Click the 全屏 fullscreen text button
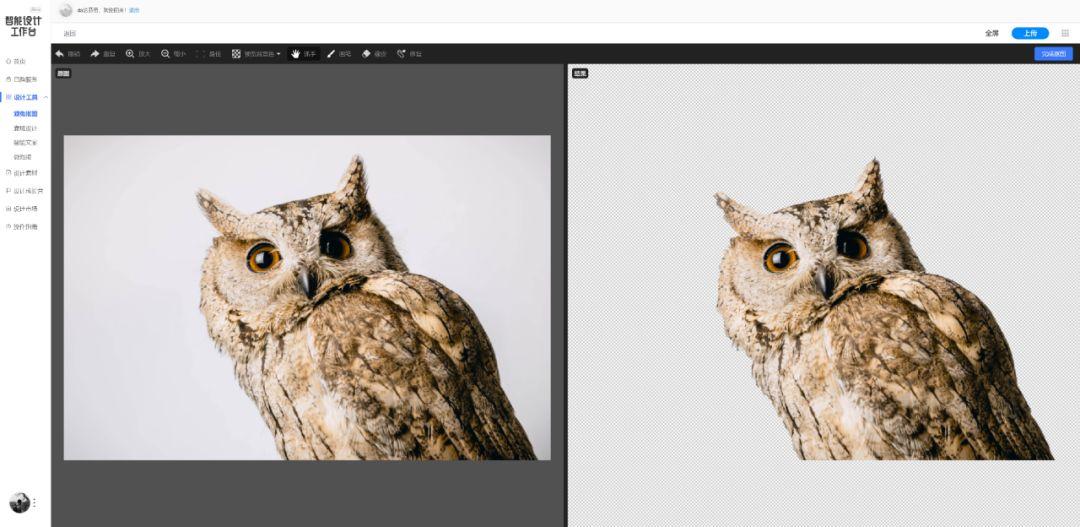 [x=991, y=33]
